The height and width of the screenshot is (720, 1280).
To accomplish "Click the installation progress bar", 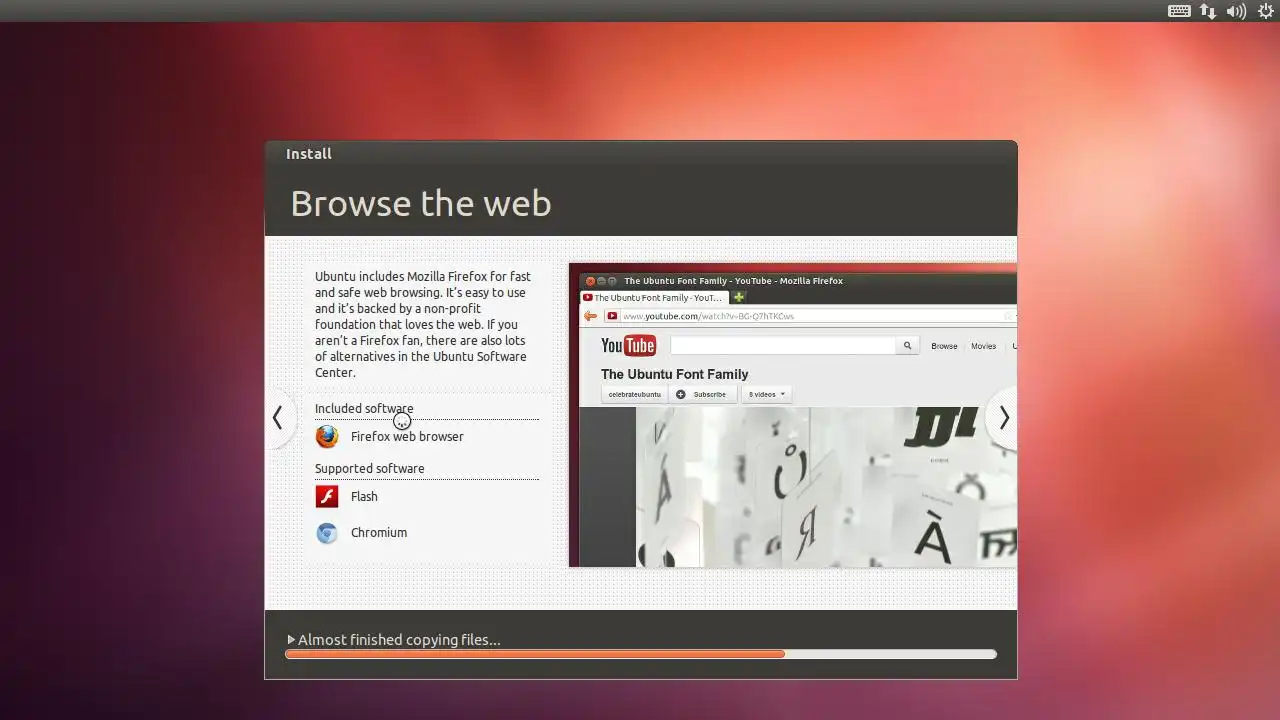I will (x=641, y=654).
